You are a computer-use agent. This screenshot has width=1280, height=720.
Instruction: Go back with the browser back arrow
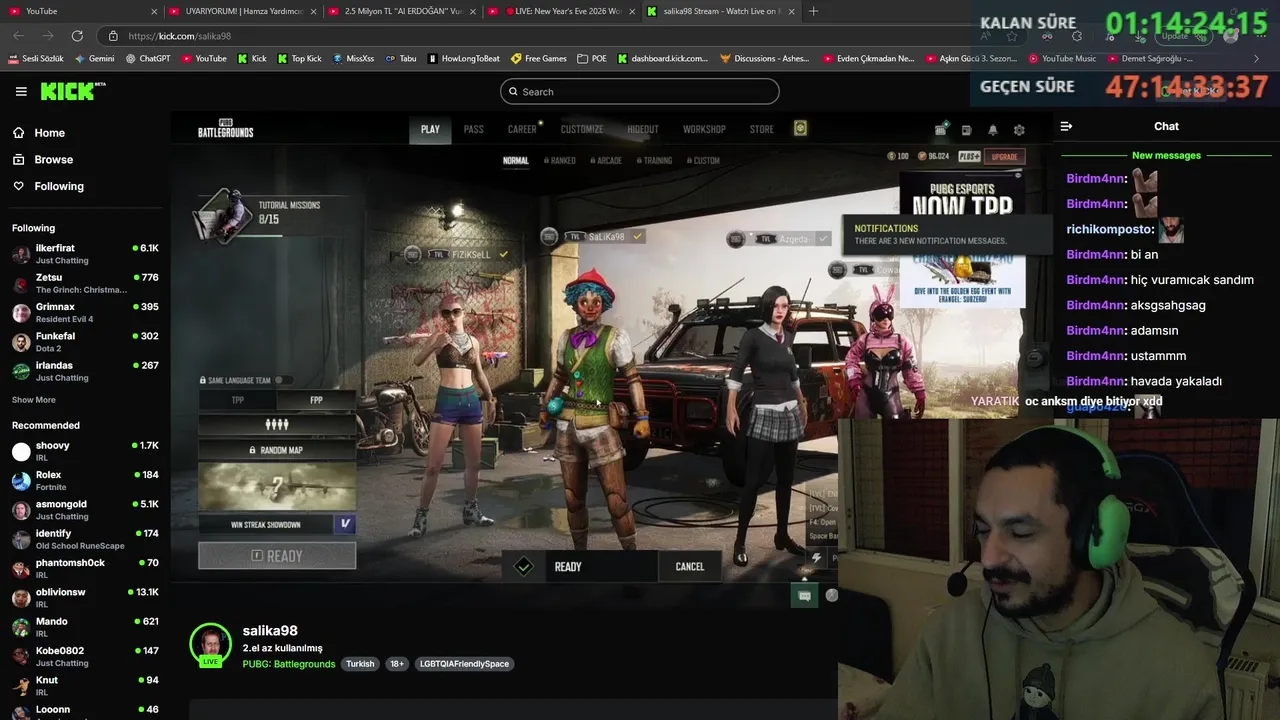[x=18, y=36]
